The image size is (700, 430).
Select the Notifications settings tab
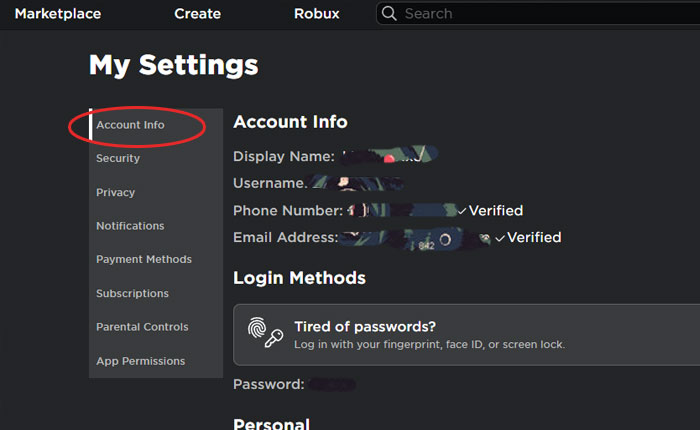[130, 226]
